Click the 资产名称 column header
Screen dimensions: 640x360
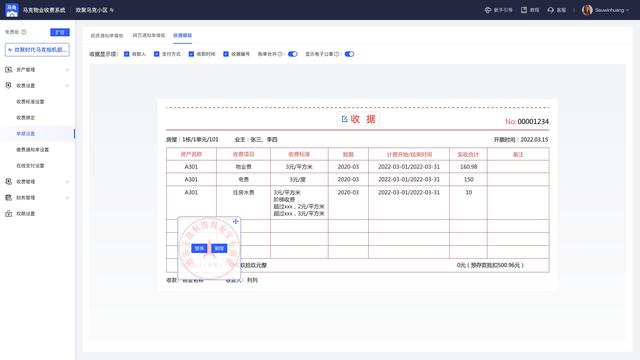tap(191, 154)
